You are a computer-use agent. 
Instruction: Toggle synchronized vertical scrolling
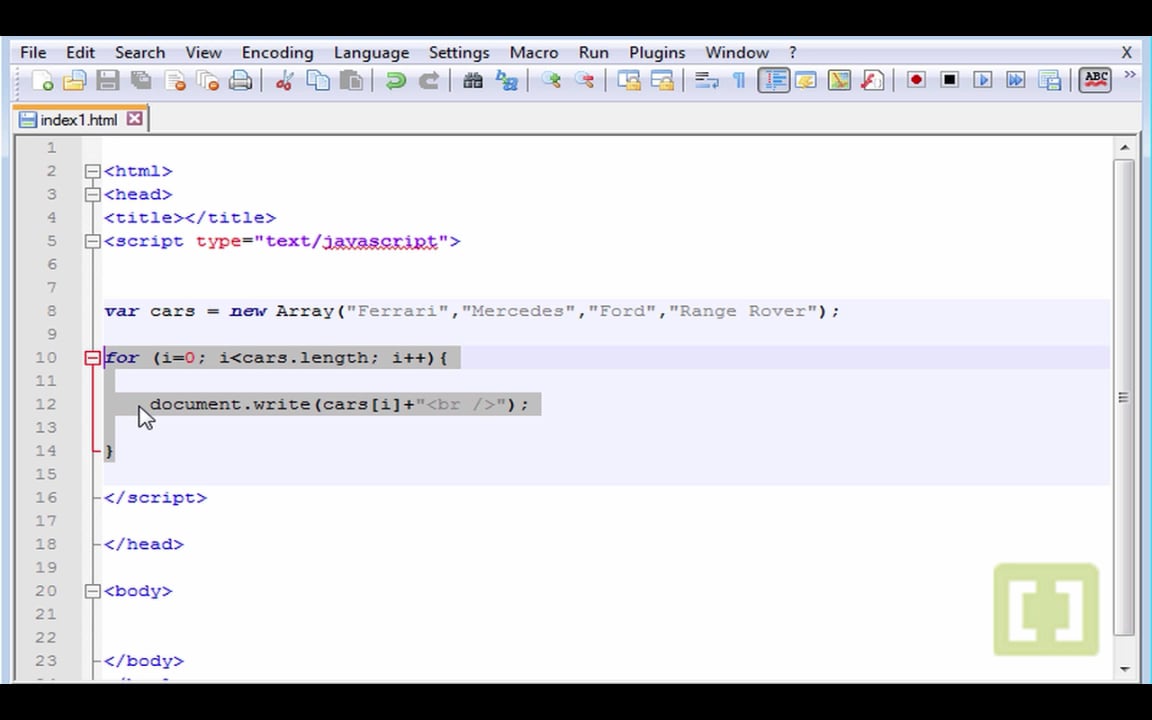click(x=629, y=80)
